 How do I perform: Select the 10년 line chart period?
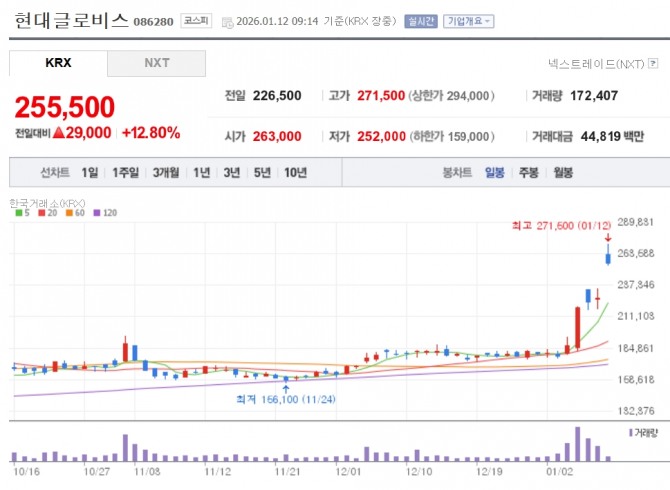[296, 173]
